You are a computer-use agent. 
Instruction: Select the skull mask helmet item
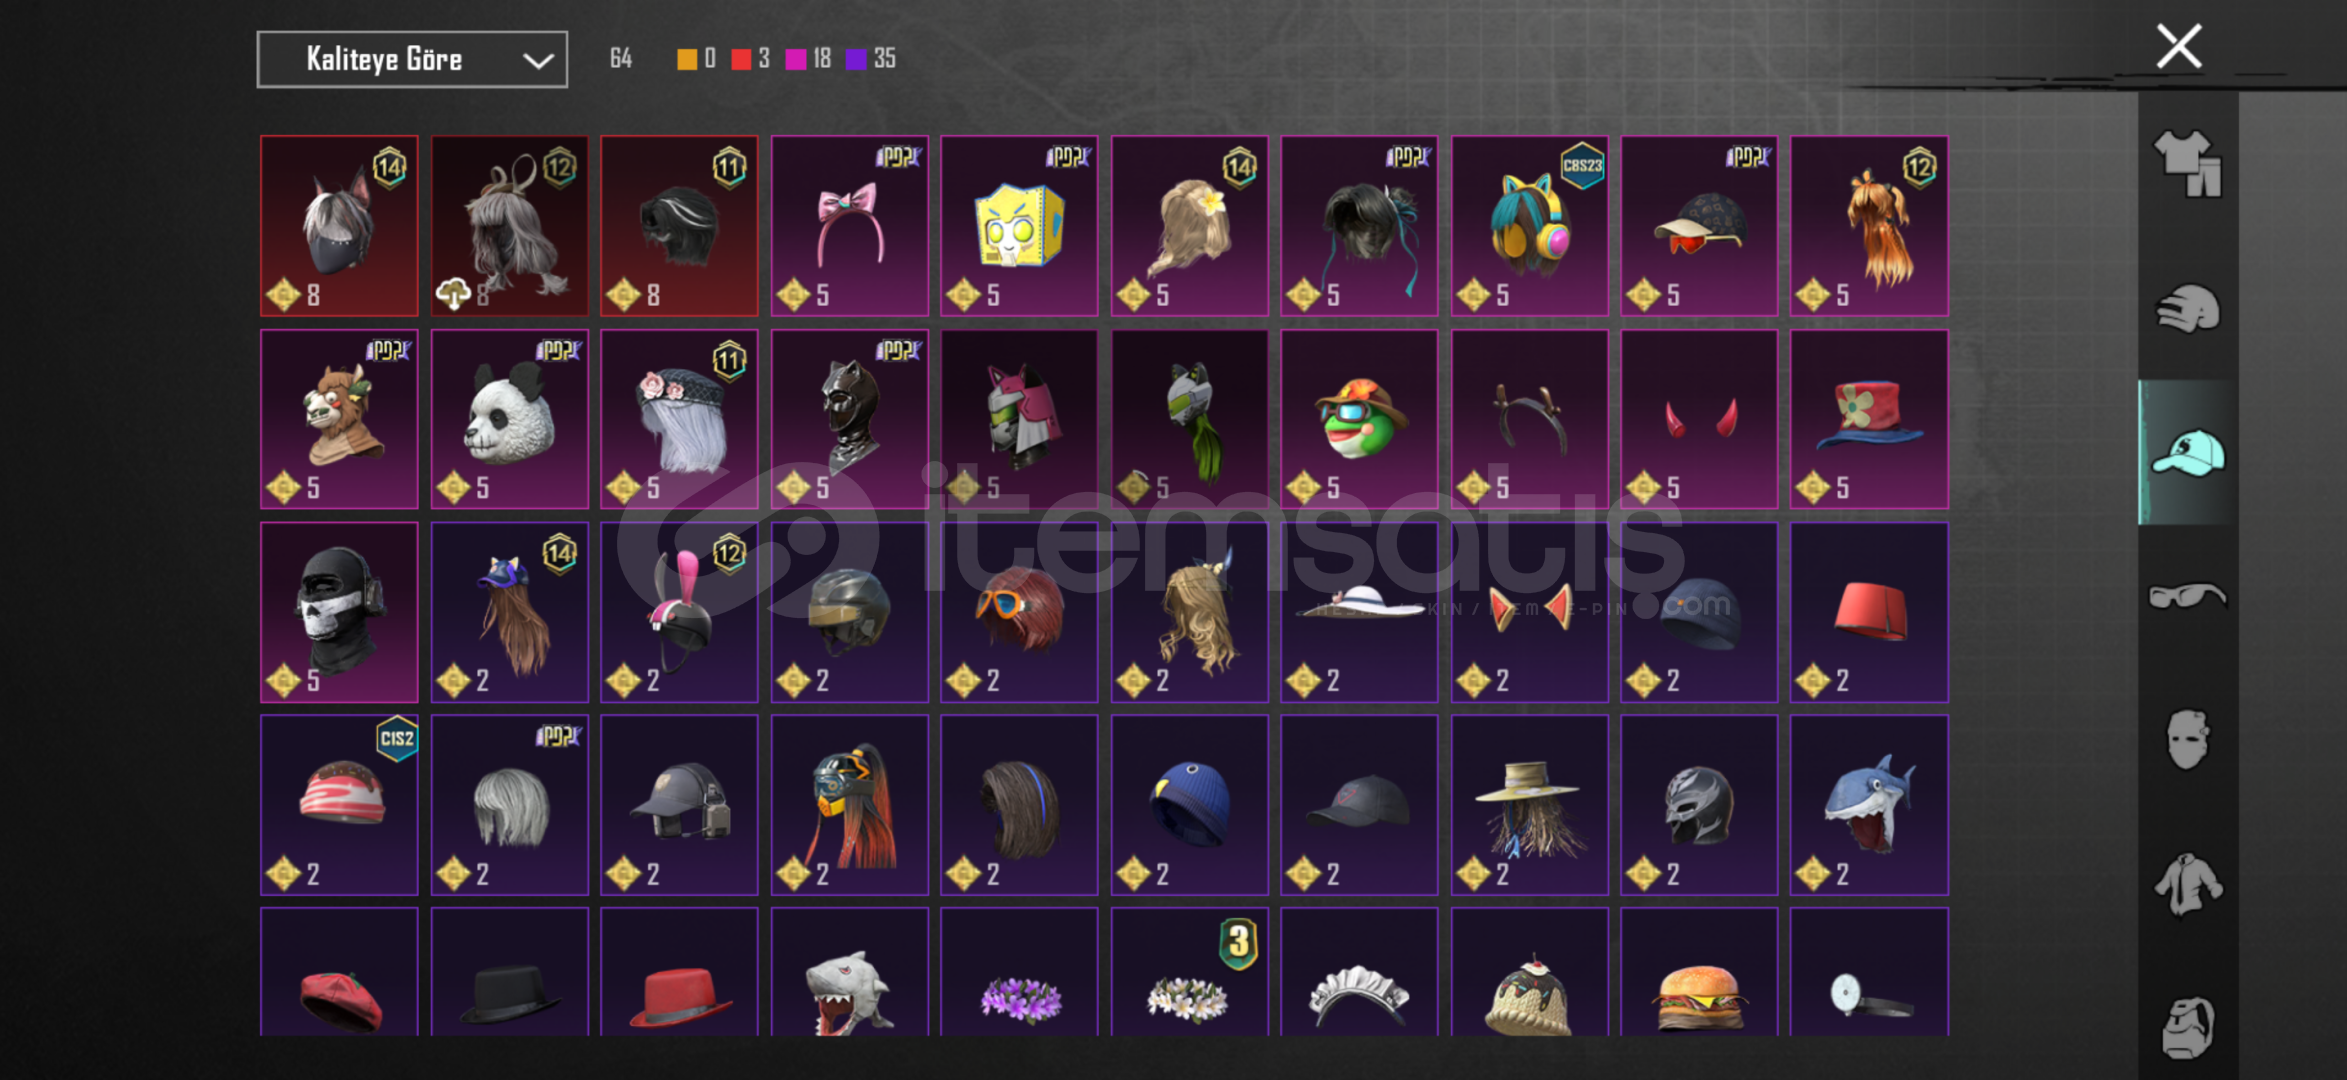pyautogui.click(x=339, y=612)
